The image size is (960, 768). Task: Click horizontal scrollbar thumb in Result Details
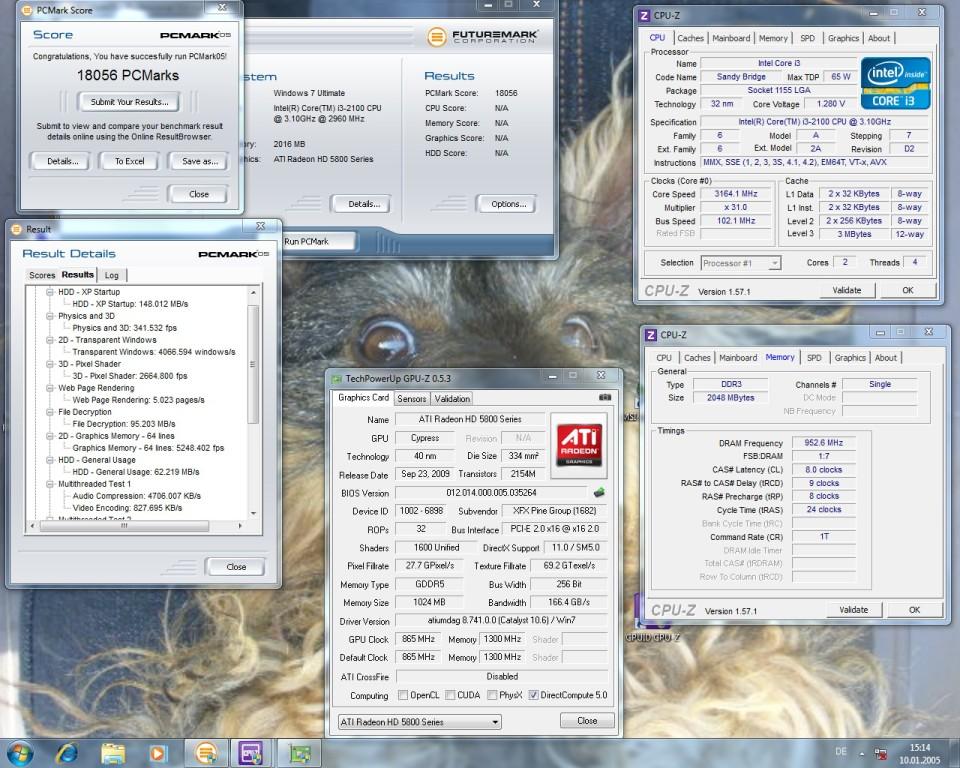[x=124, y=525]
